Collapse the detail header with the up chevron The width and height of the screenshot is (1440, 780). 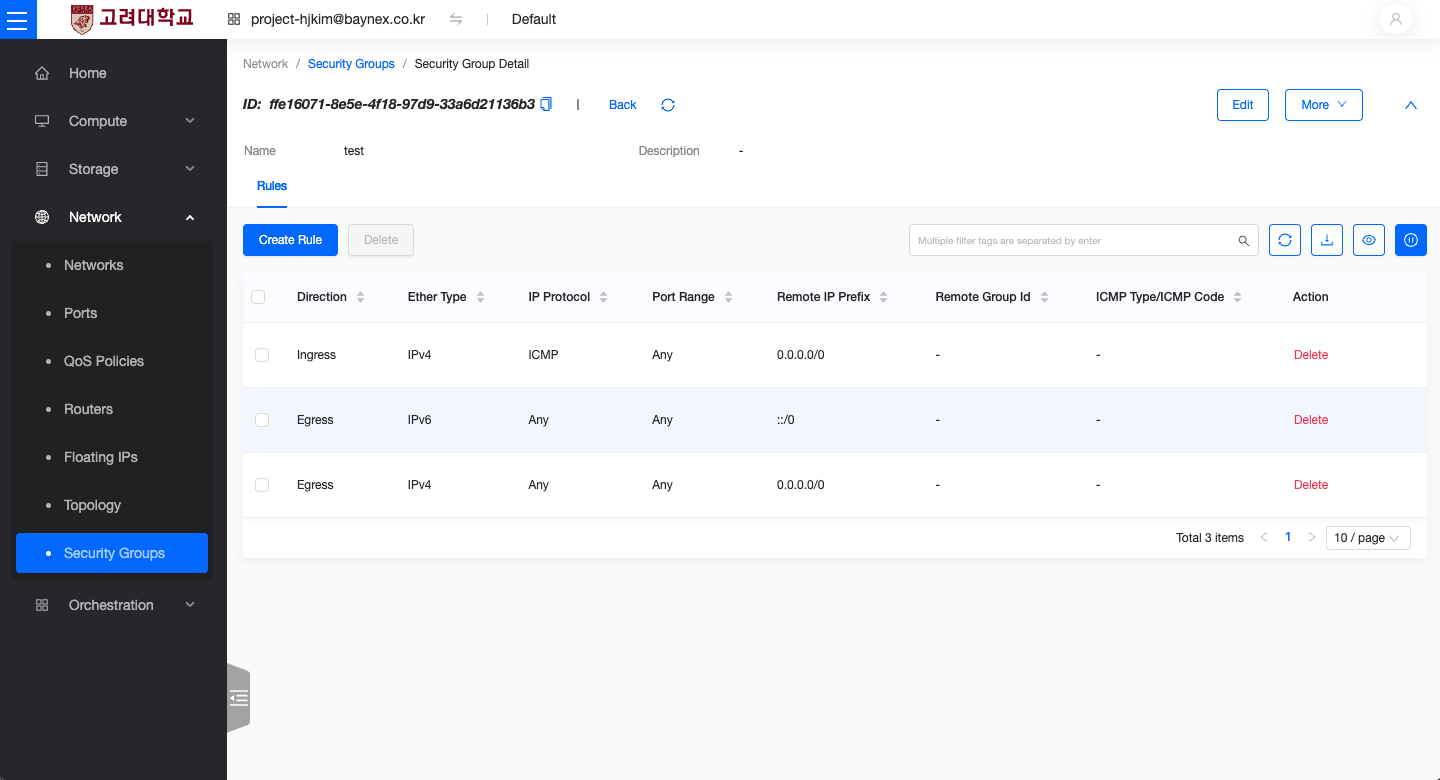click(1411, 105)
